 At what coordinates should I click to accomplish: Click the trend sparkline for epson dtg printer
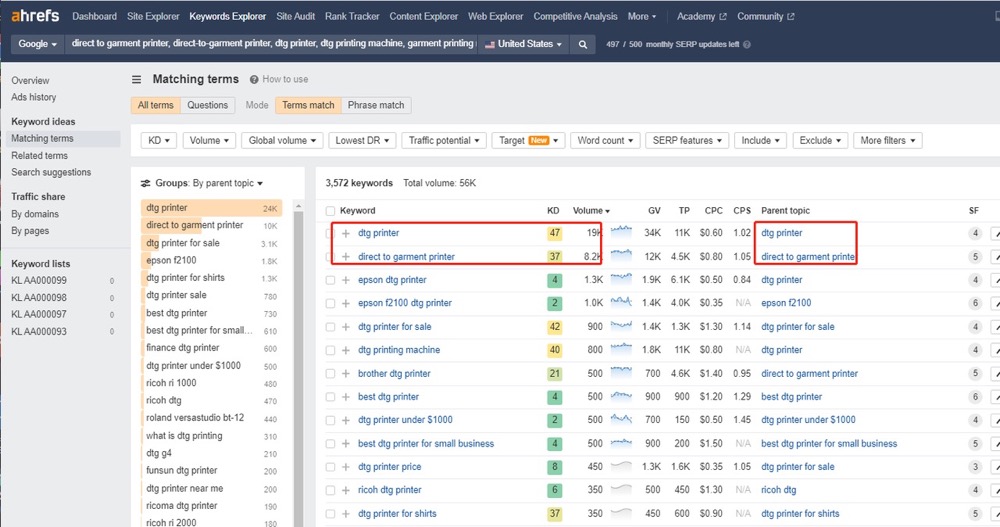pos(621,279)
